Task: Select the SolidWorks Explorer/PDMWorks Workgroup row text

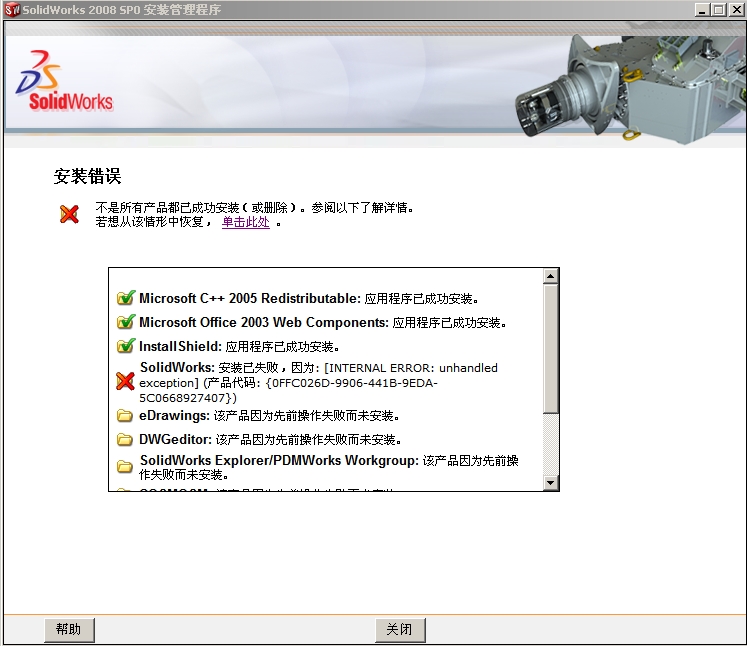Action: click(329, 467)
